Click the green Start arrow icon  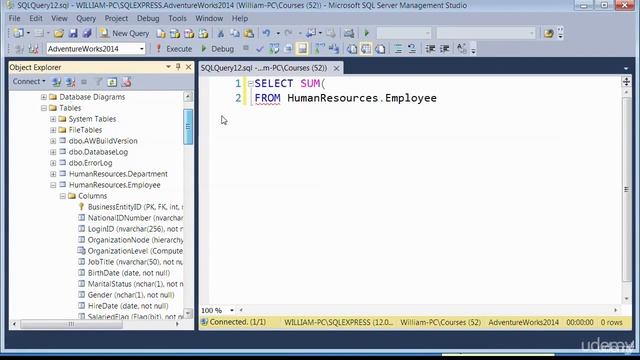click(x=367, y=33)
